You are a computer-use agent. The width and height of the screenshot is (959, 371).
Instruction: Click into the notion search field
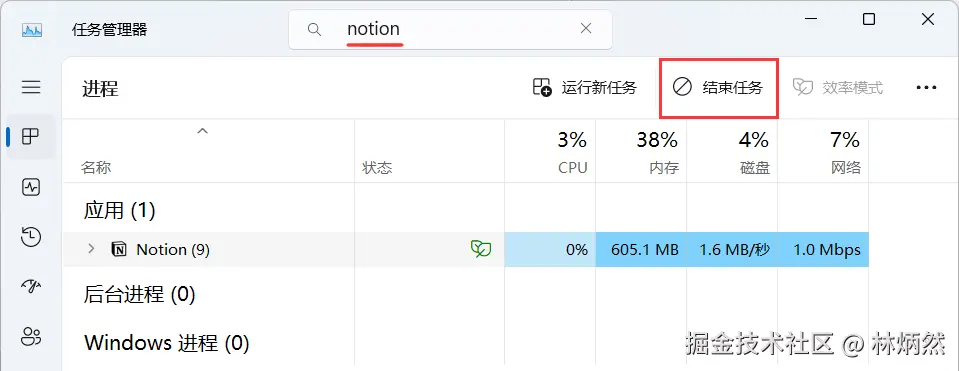coord(450,29)
